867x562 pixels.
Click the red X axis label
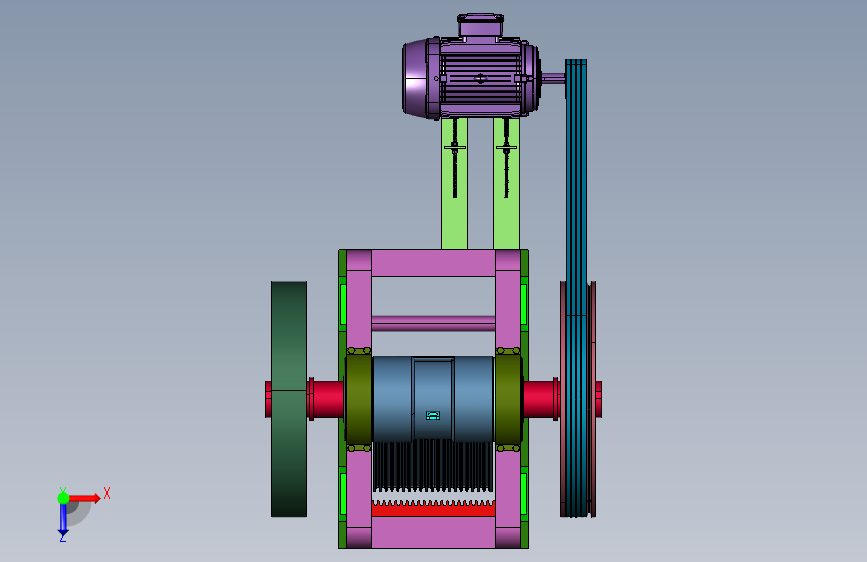point(107,493)
